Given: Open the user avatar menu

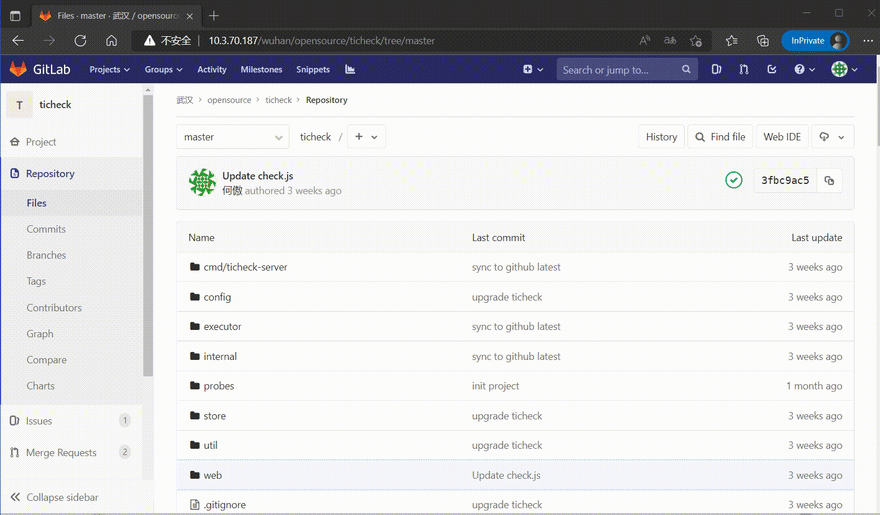Looking at the screenshot, I should [844, 70].
